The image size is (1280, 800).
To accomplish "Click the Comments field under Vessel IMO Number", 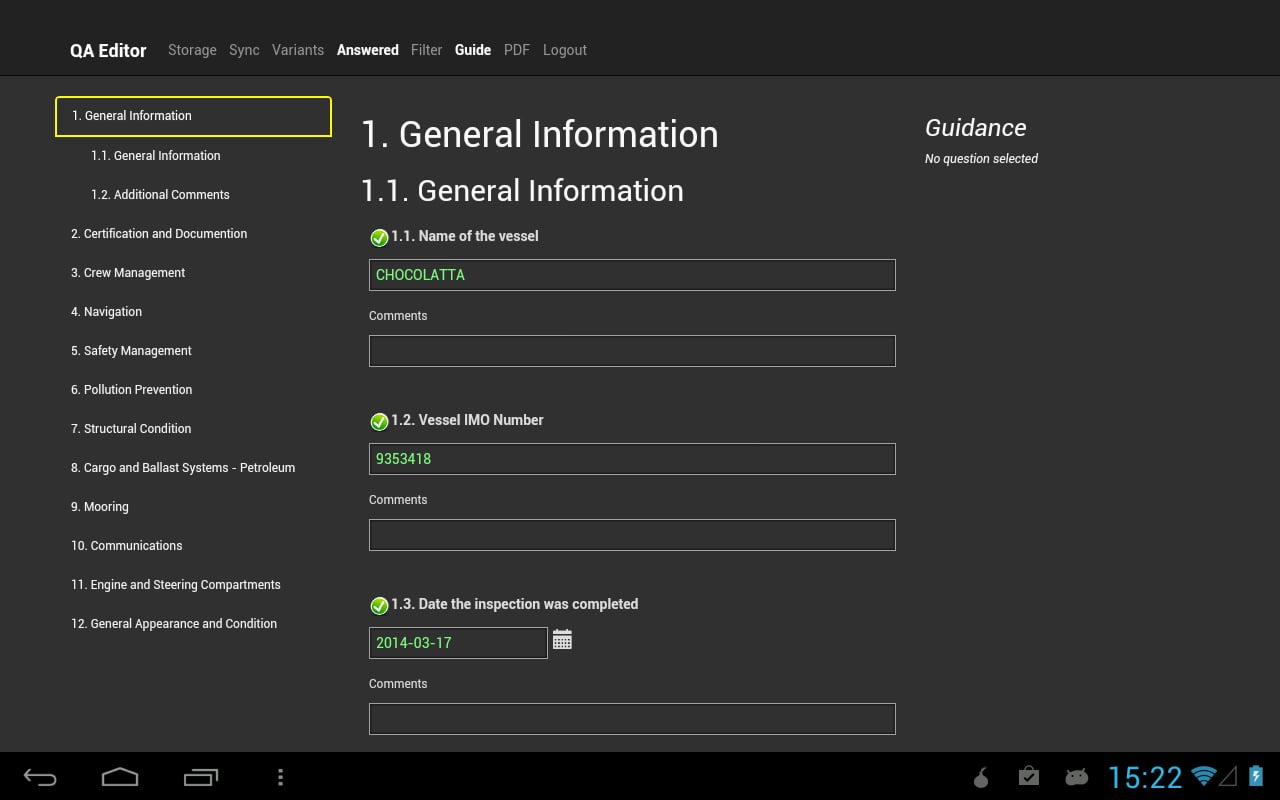I will (x=632, y=535).
